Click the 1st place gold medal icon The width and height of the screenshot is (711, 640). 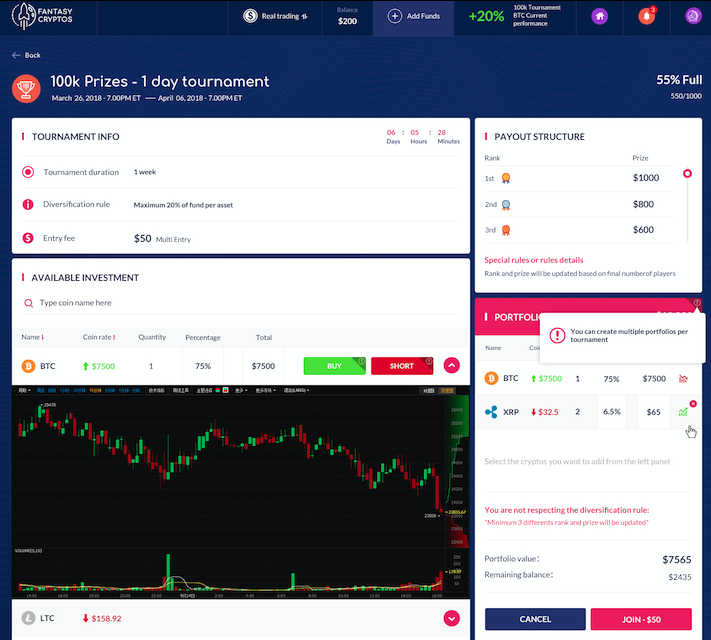(506, 178)
